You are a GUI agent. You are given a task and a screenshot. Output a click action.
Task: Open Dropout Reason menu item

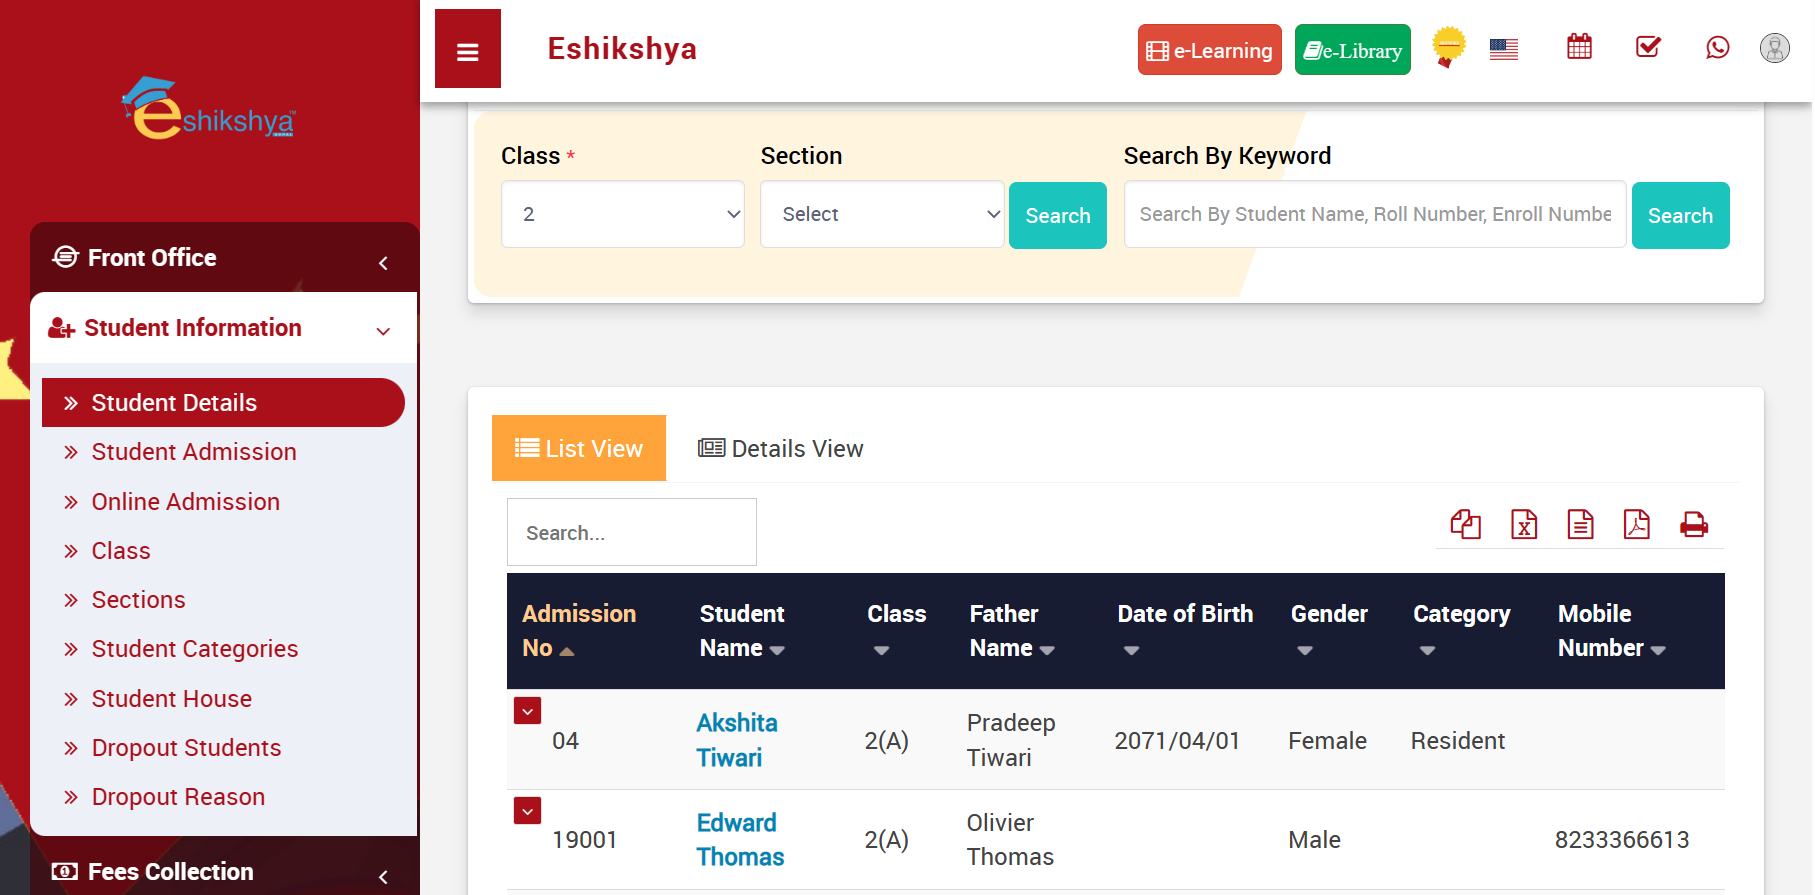(x=178, y=797)
